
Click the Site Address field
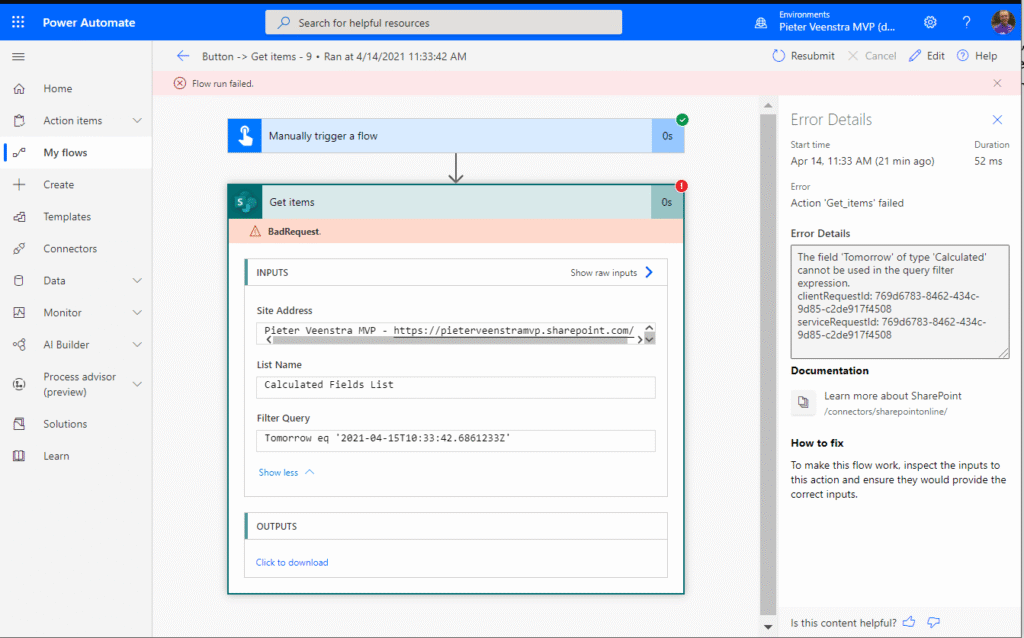click(456, 333)
